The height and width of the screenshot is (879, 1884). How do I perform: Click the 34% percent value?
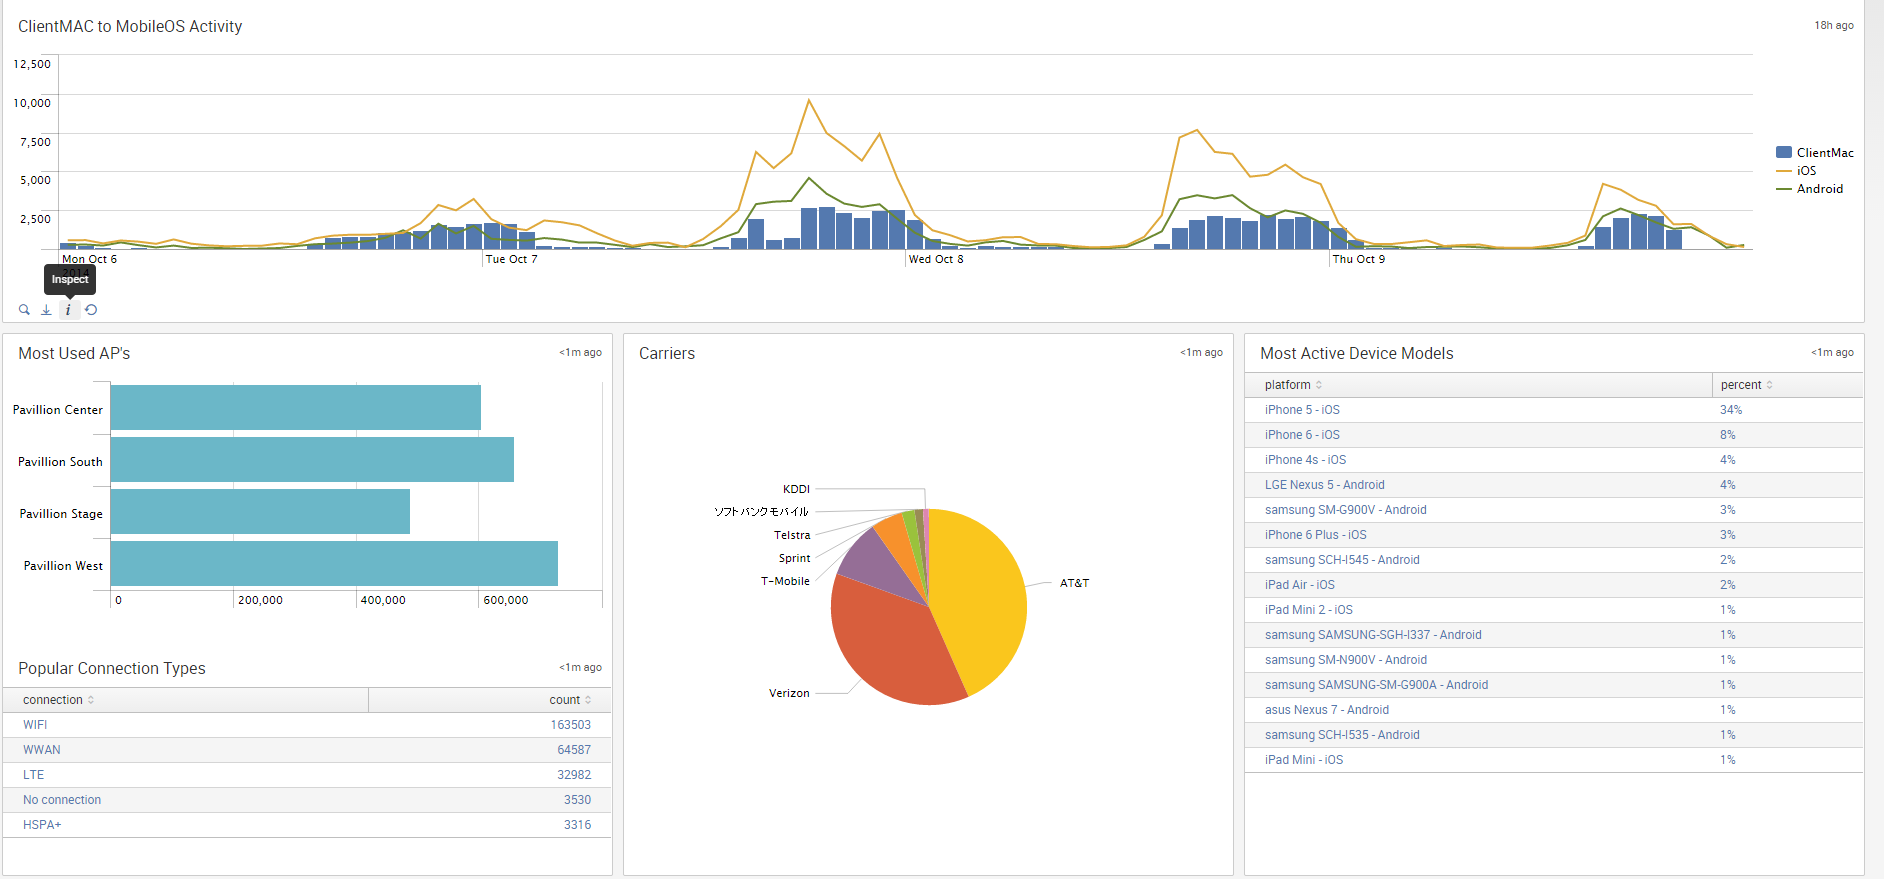tap(1731, 410)
